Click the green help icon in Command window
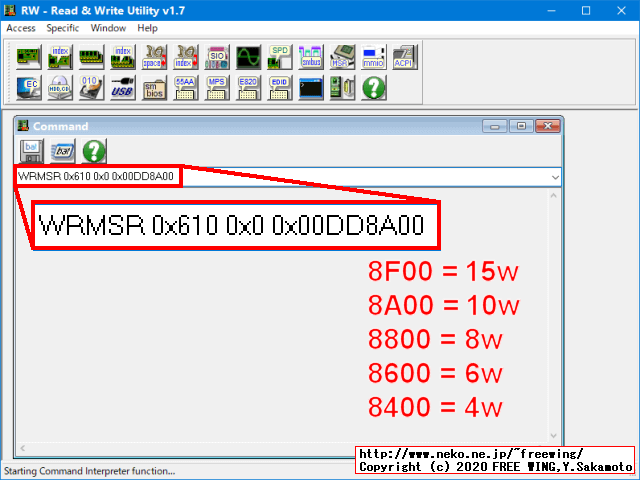The width and height of the screenshot is (640, 480). tap(94, 151)
